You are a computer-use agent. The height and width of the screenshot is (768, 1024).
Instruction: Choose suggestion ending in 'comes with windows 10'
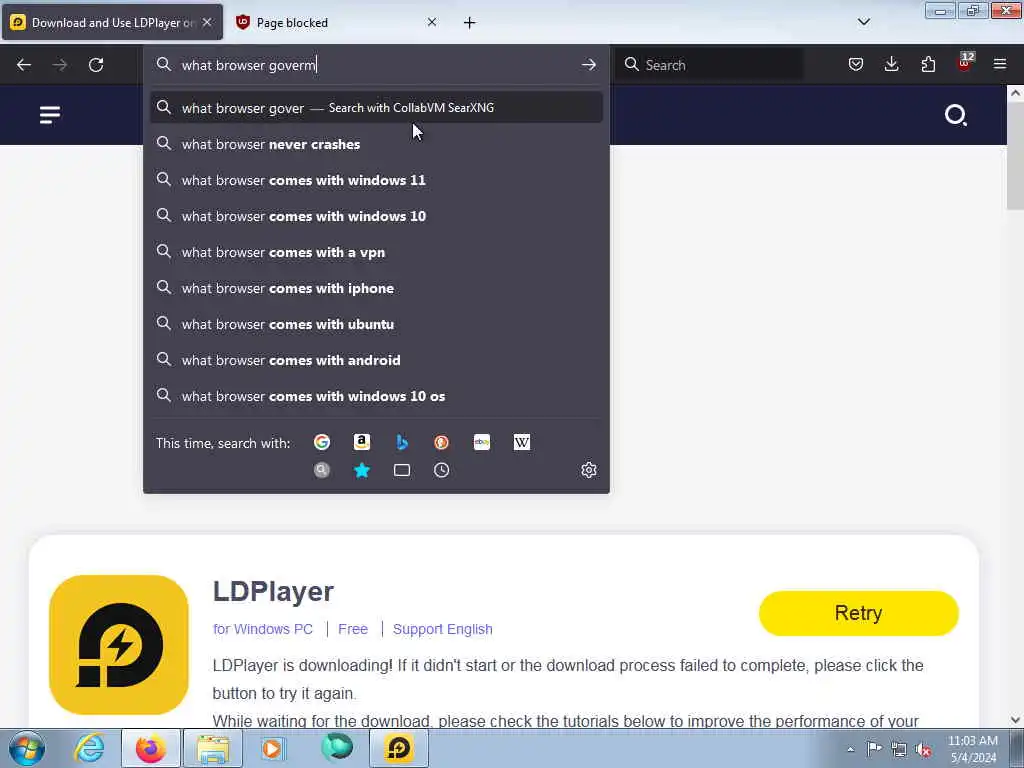click(376, 216)
